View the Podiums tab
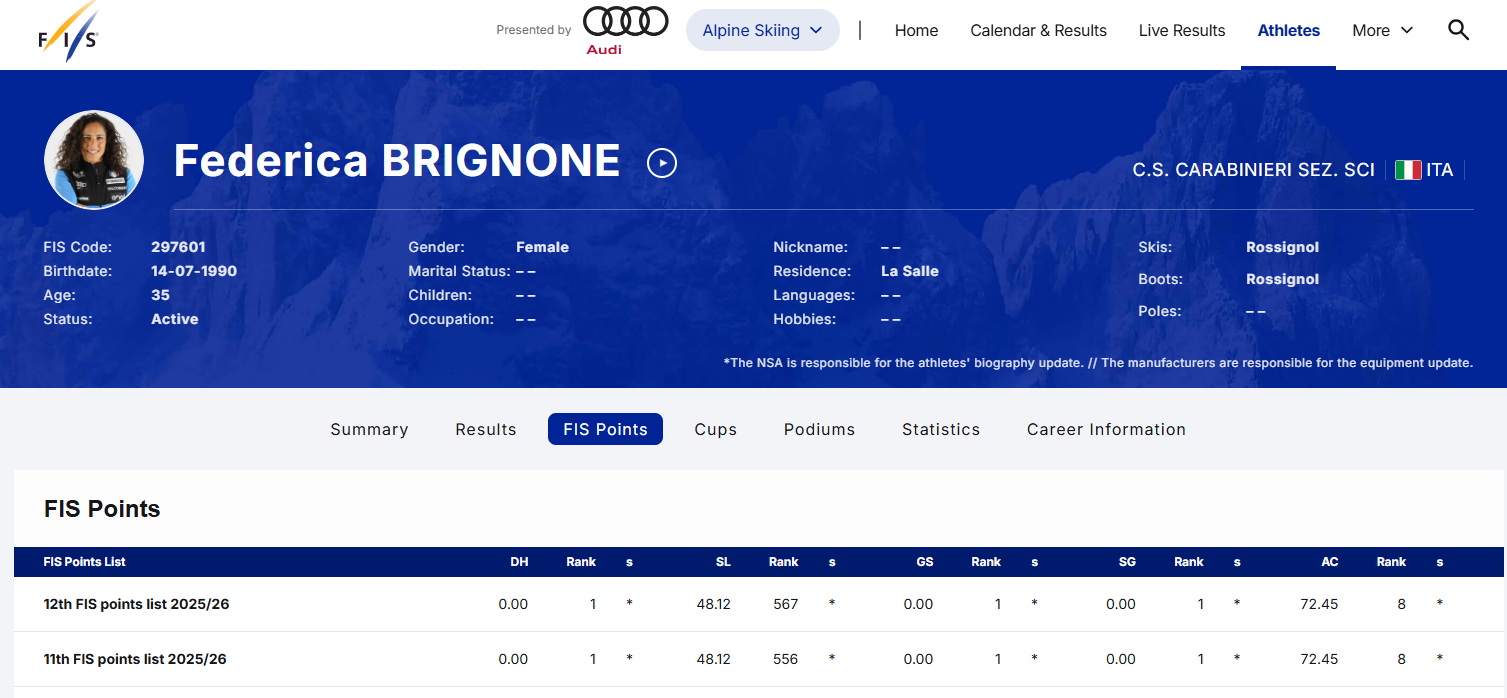The height and width of the screenshot is (698, 1507). click(x=819, y=429)
